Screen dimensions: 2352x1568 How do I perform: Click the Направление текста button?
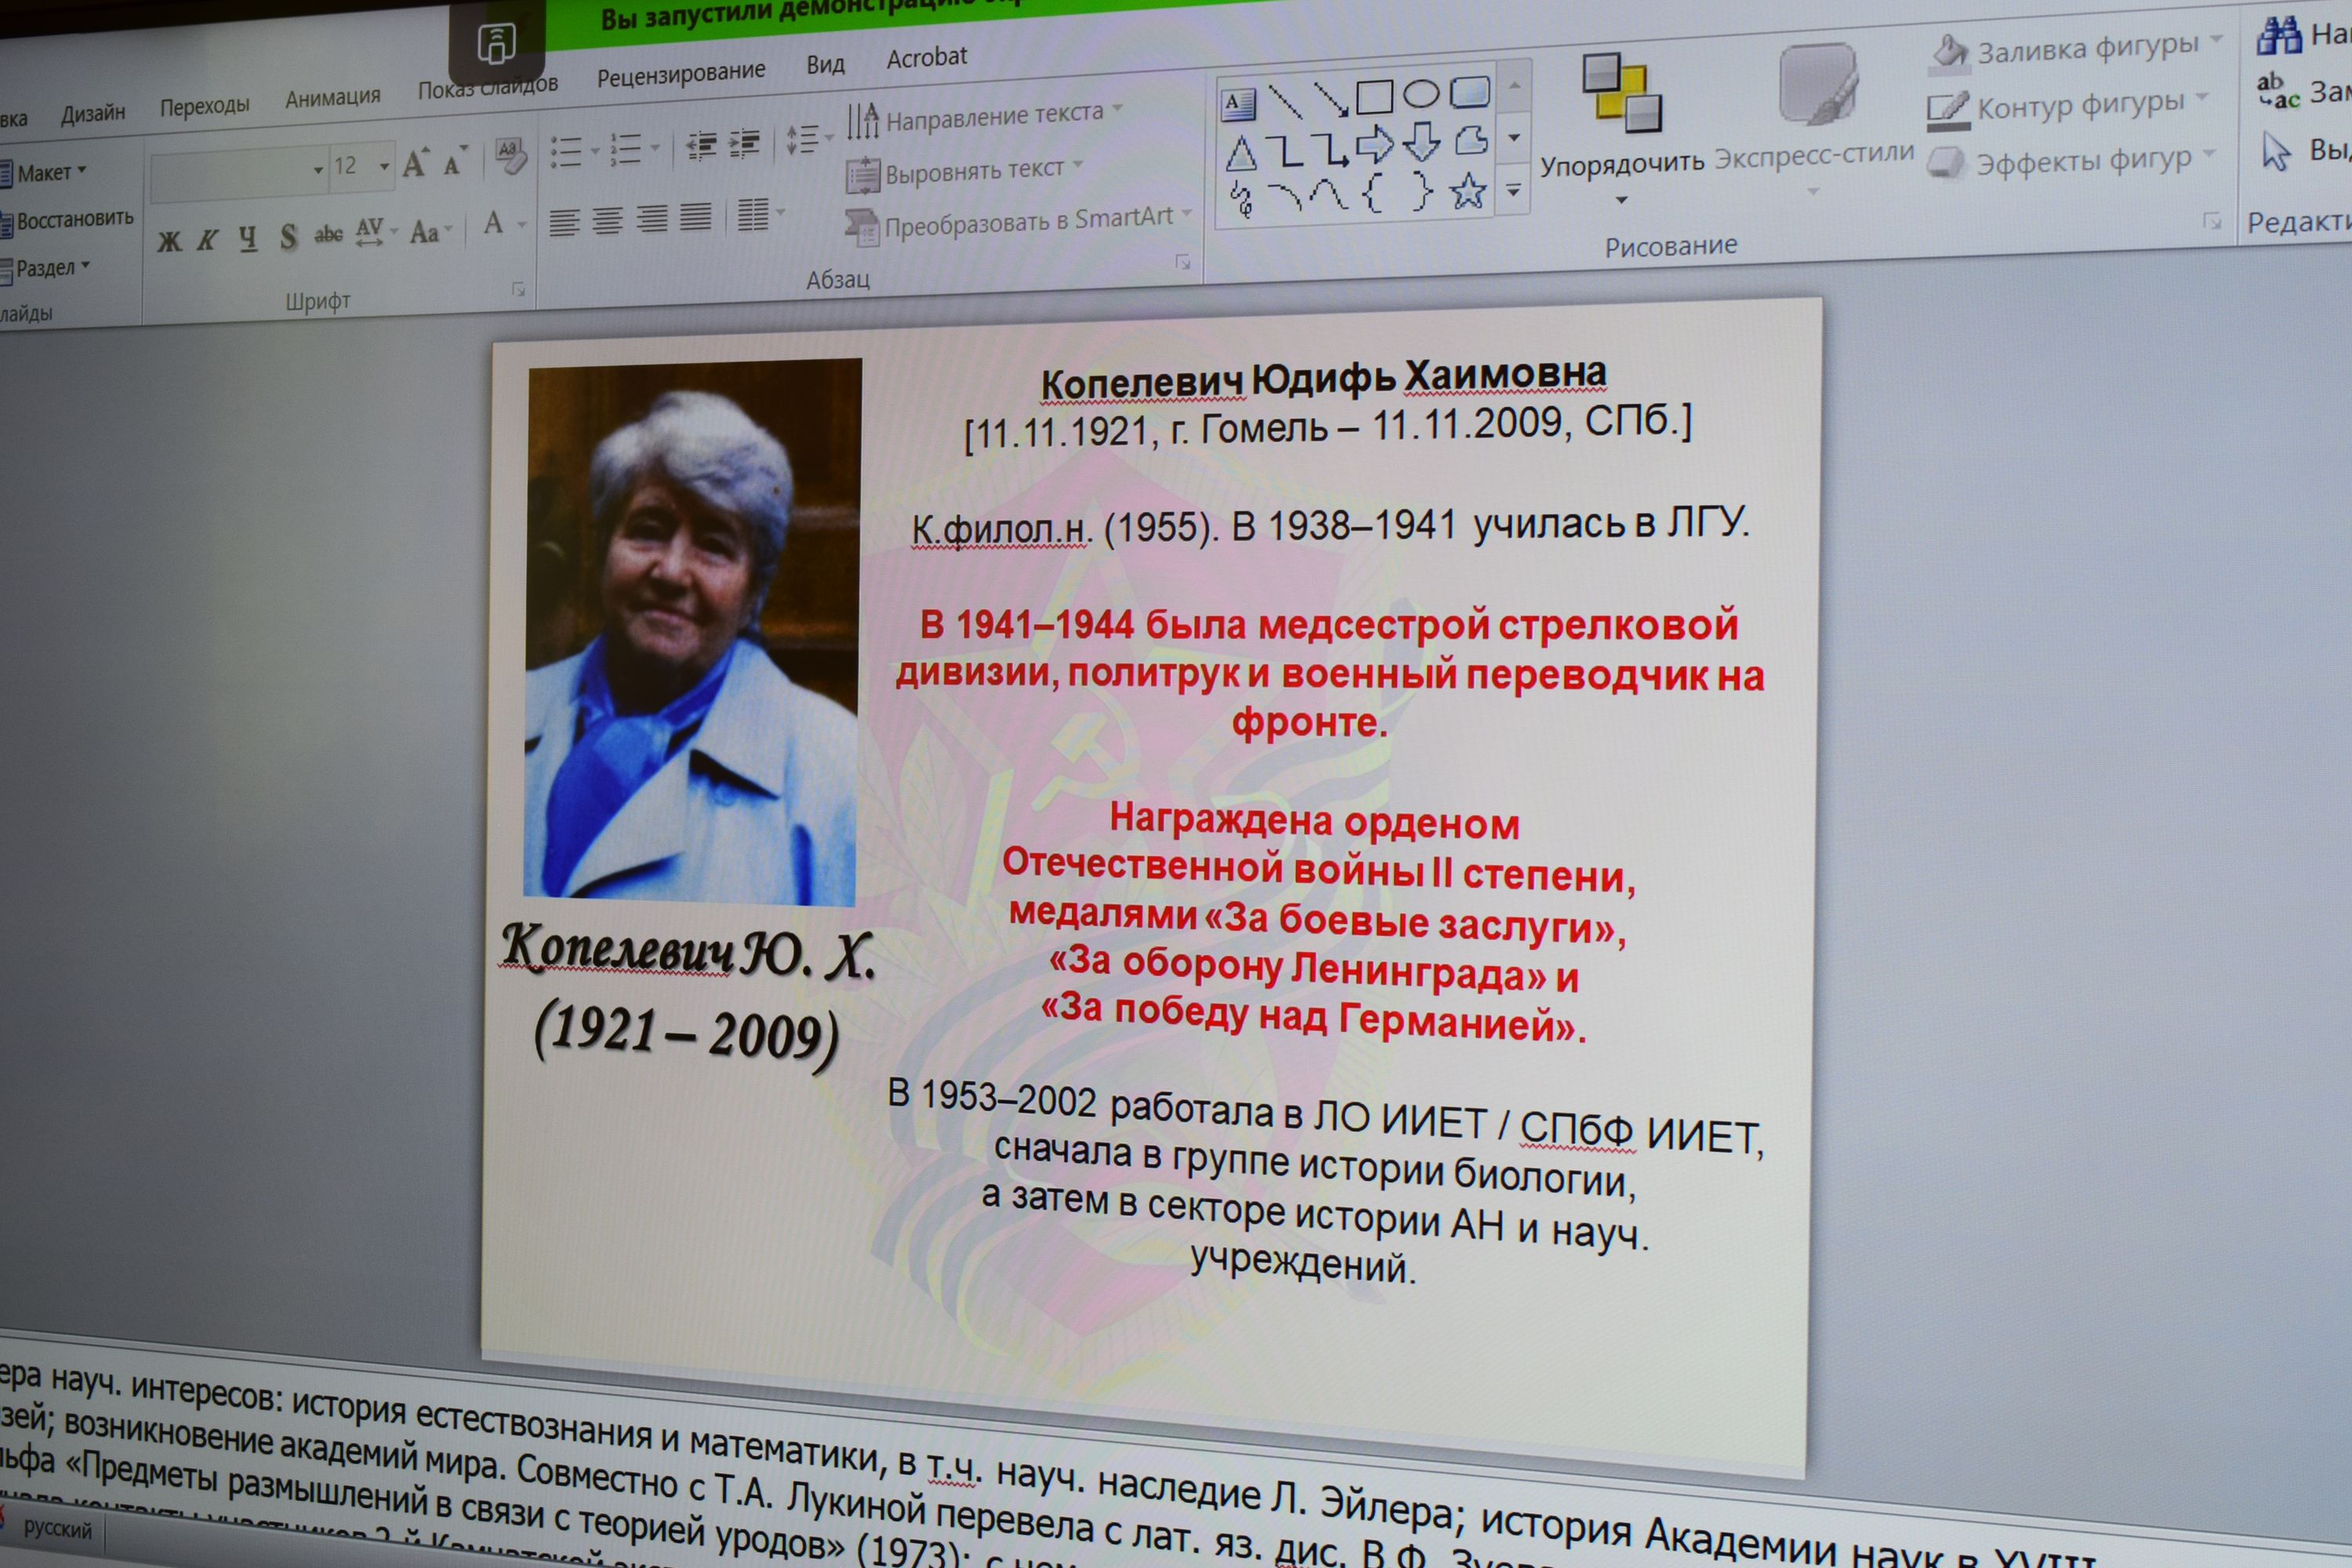pyautogui.click(x=983, y=118)
